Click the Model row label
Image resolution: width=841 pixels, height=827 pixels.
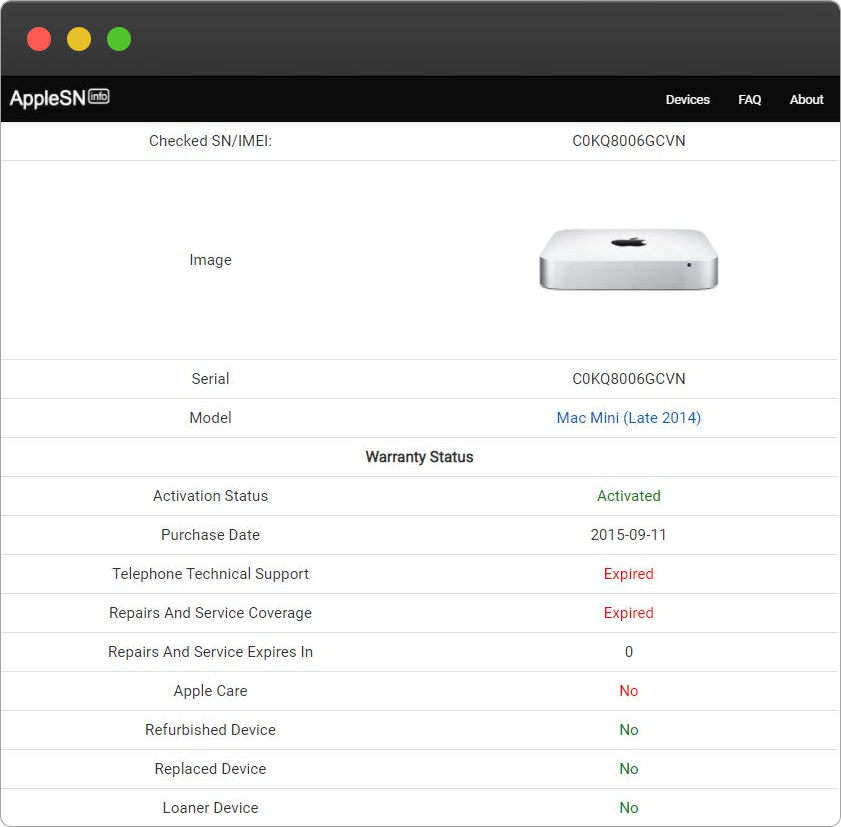(210, 418)
